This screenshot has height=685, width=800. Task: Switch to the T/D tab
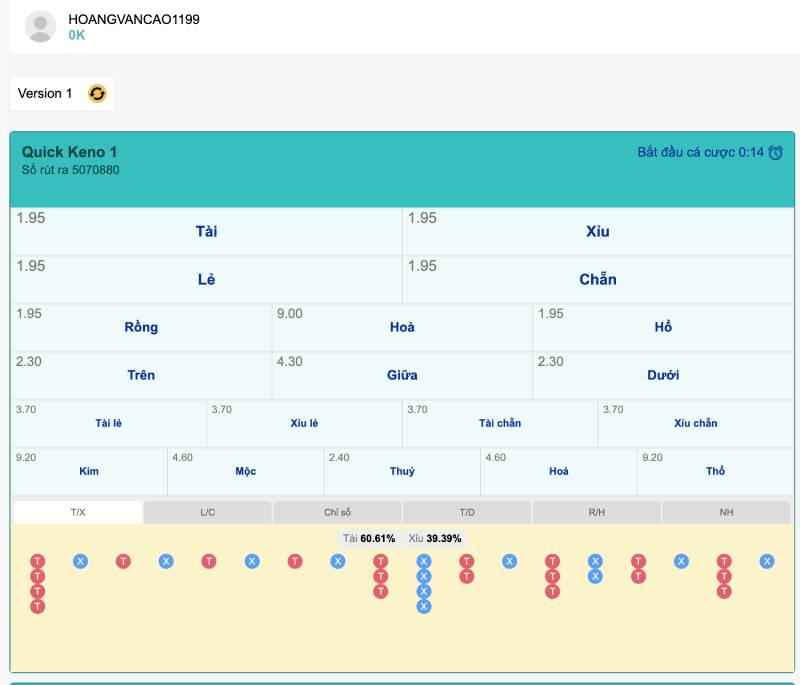[x=467, y=512]
